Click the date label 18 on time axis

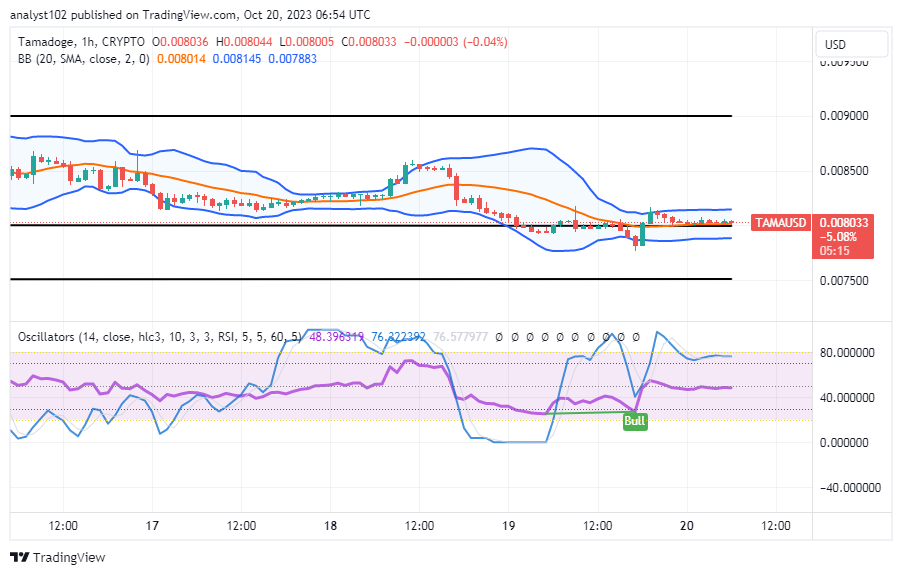point(330,526)
